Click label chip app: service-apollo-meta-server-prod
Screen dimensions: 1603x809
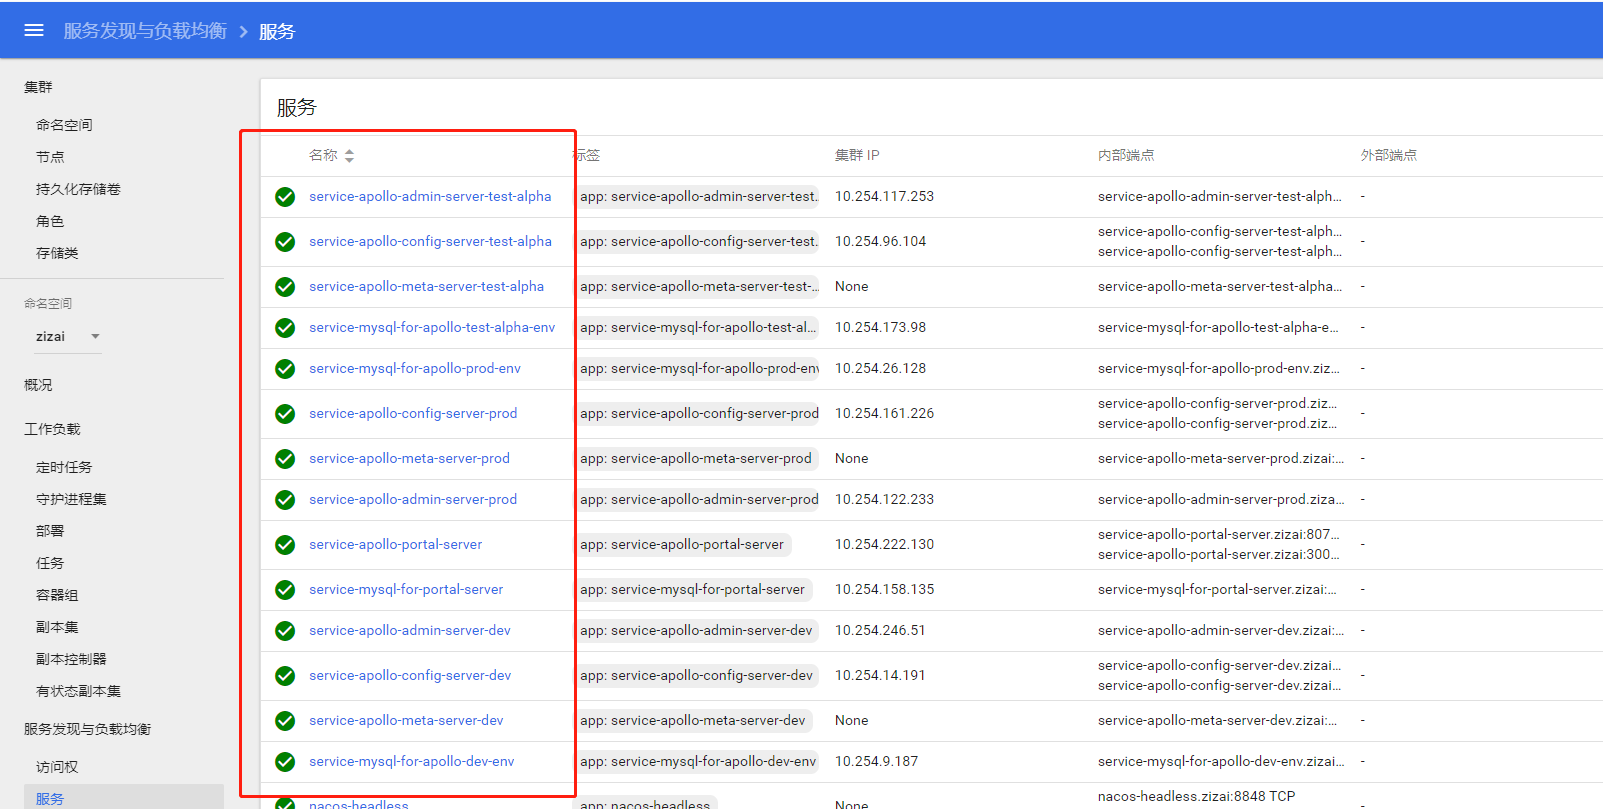[696, 459]
